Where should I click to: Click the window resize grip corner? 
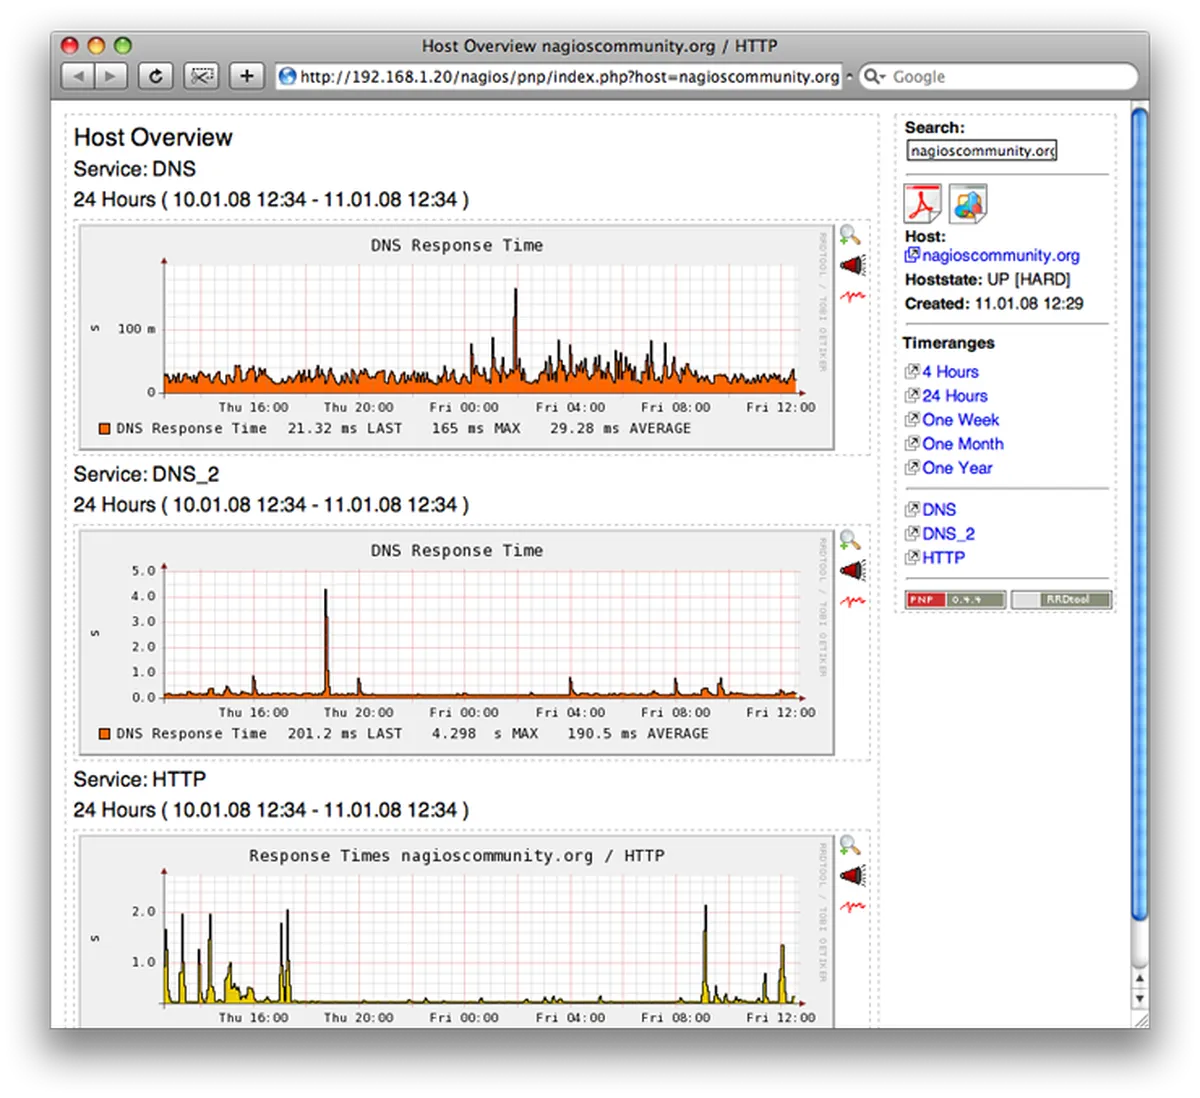[1140, 1019]
